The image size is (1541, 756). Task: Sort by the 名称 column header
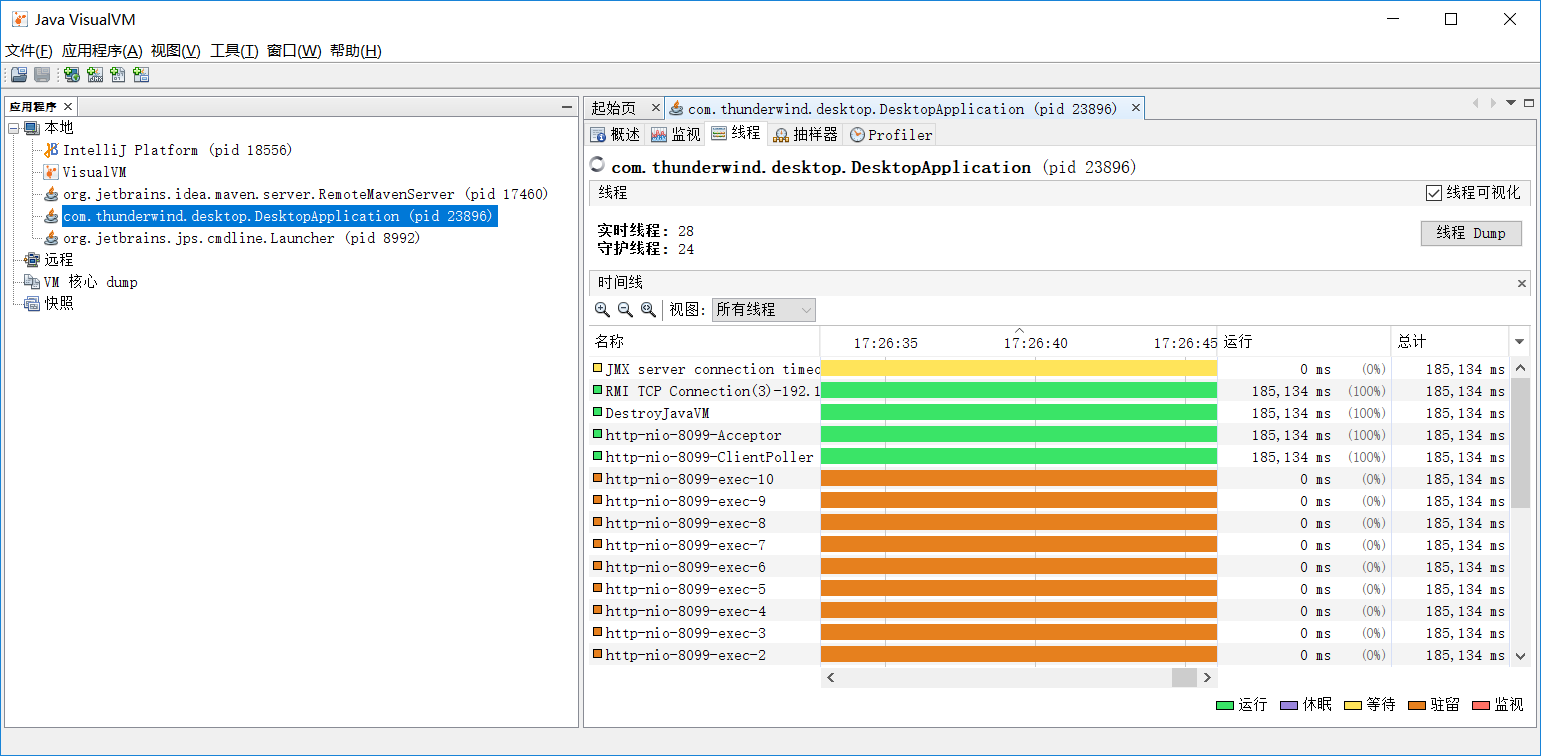point(704,342)
